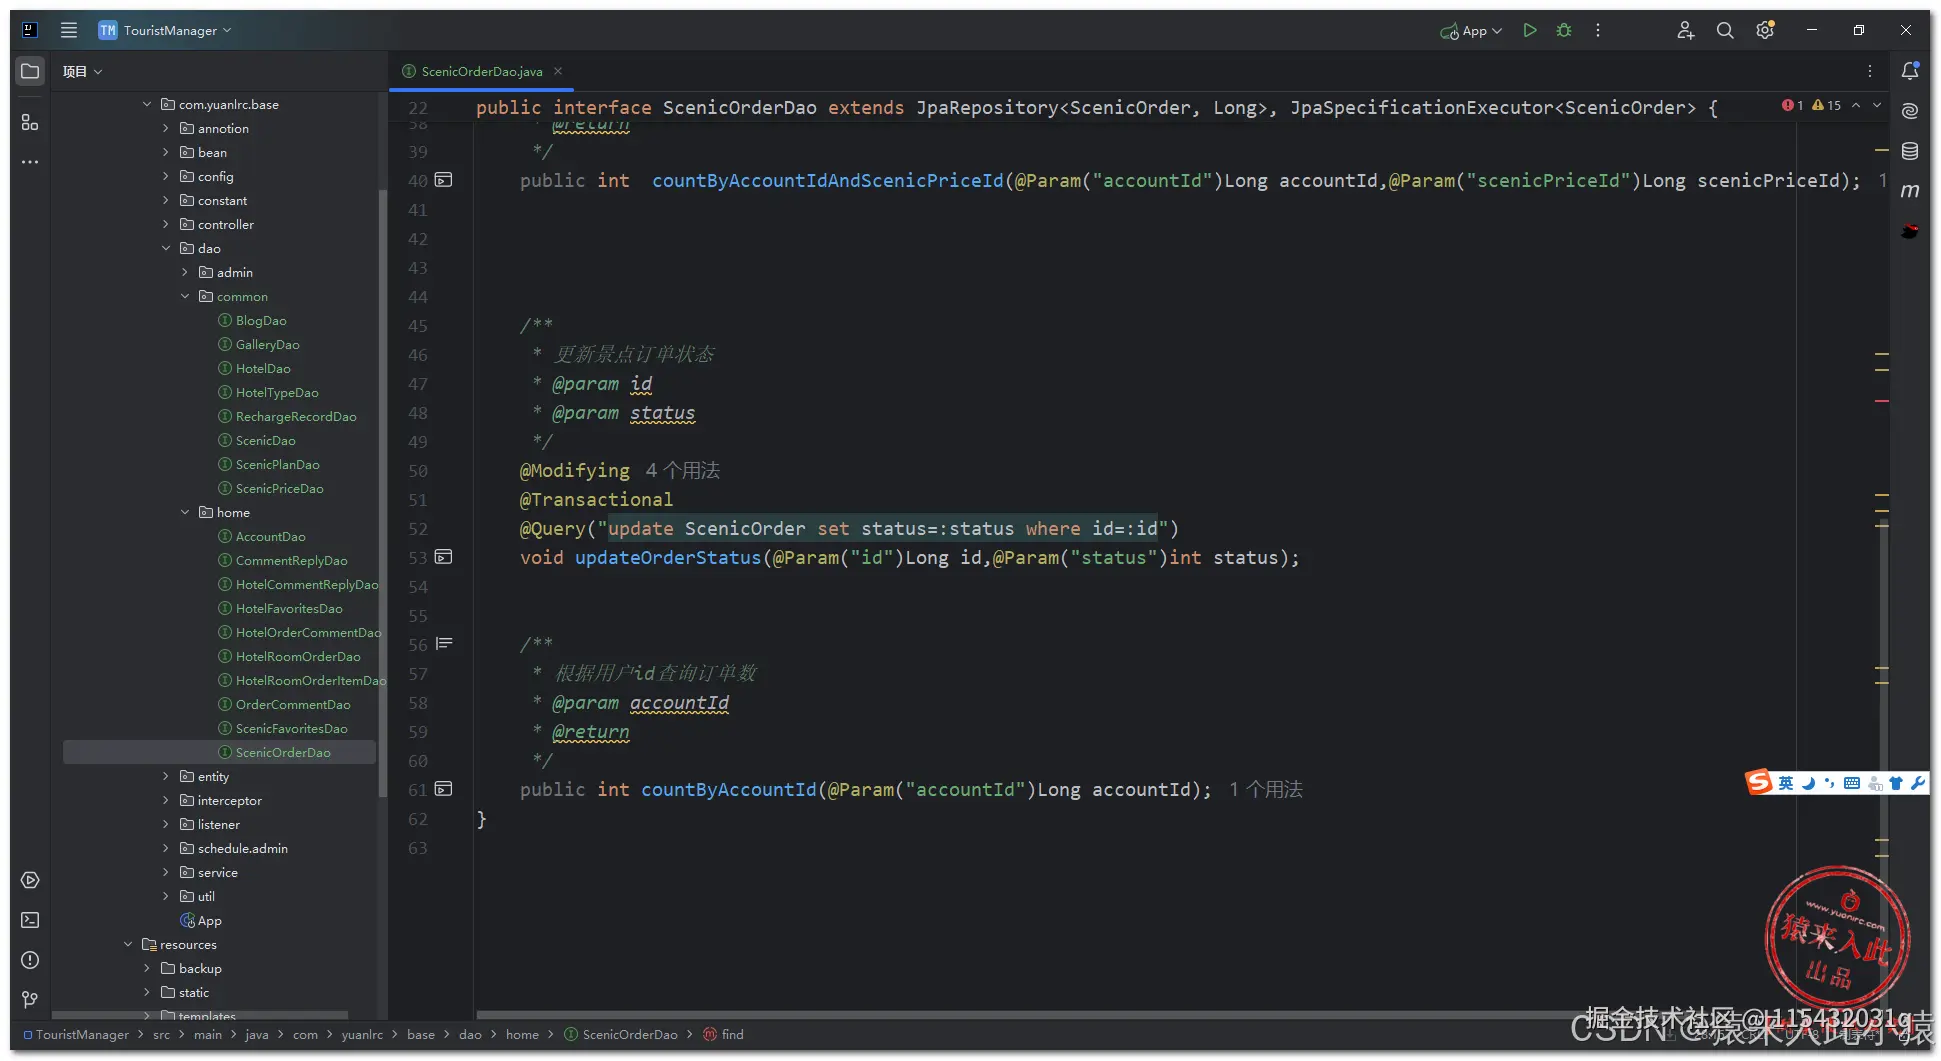Select ScenicFavoritesDao in the project tree
This screenshot has width=1941, height=1061.
(x=292, y=728)
